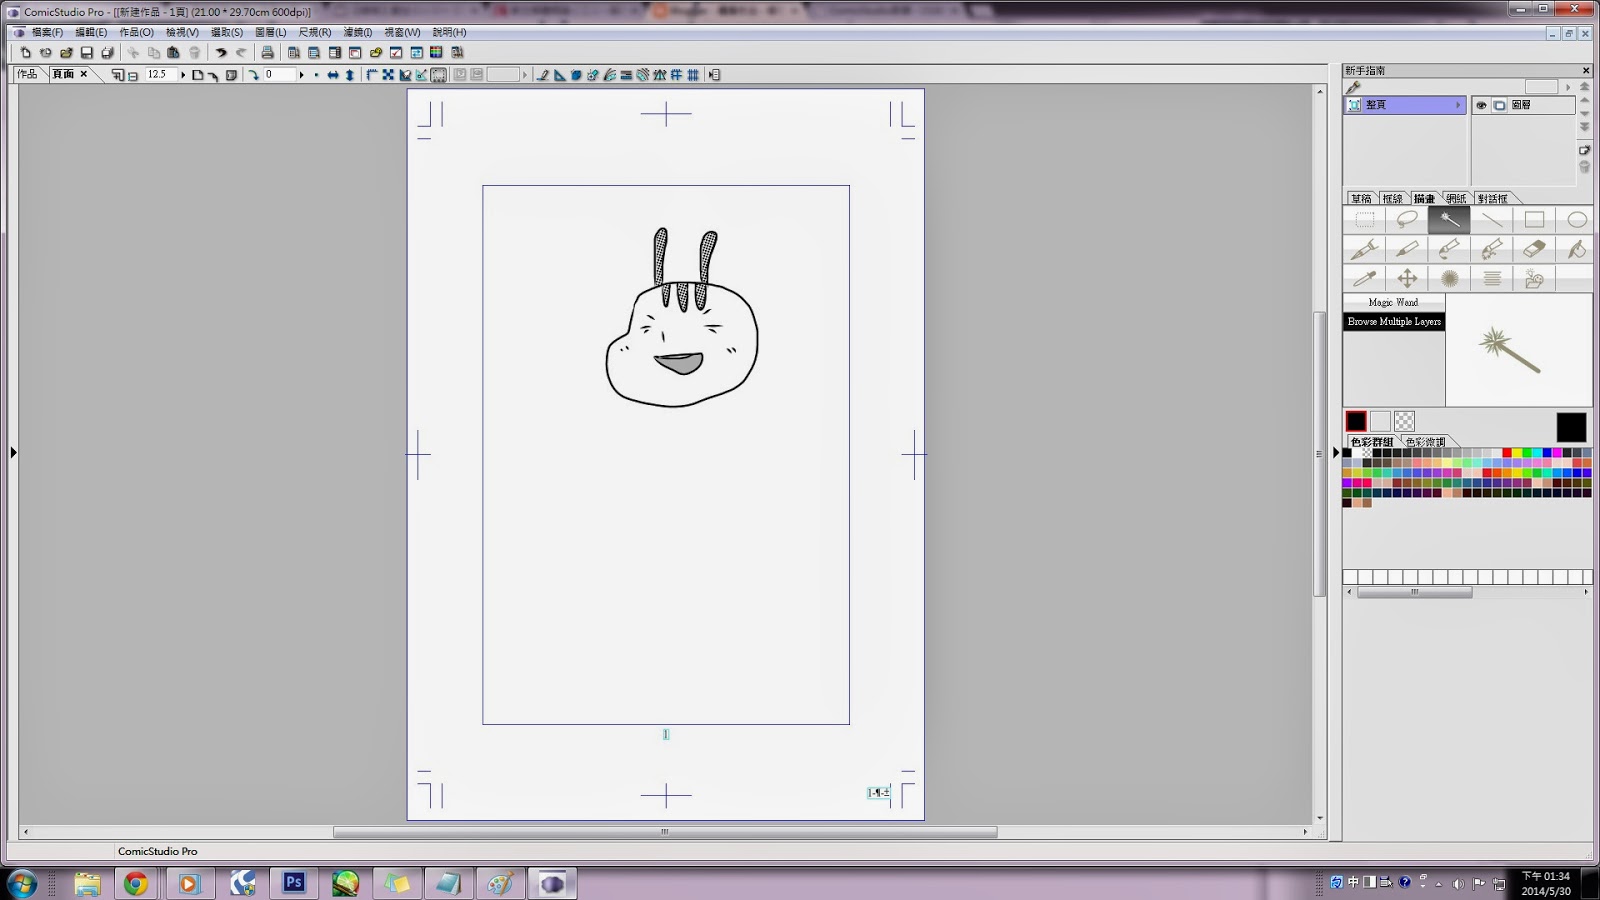1600x900 pixels.
Task: Toggle Browse Multiple Layers option
Action: click(x=1393, y=321)
